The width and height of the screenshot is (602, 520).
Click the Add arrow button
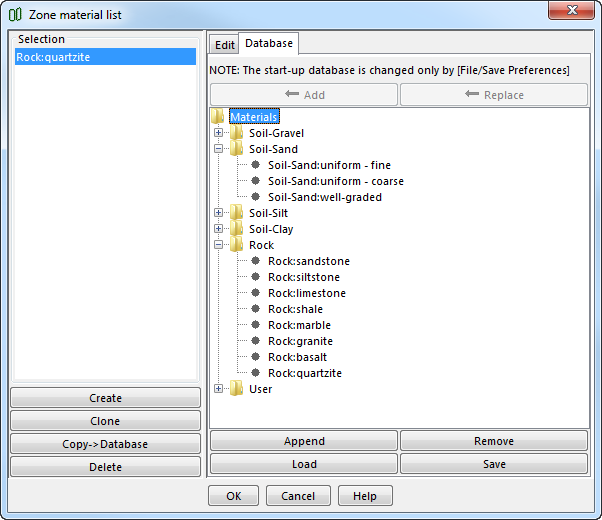[x=304, y=94]
